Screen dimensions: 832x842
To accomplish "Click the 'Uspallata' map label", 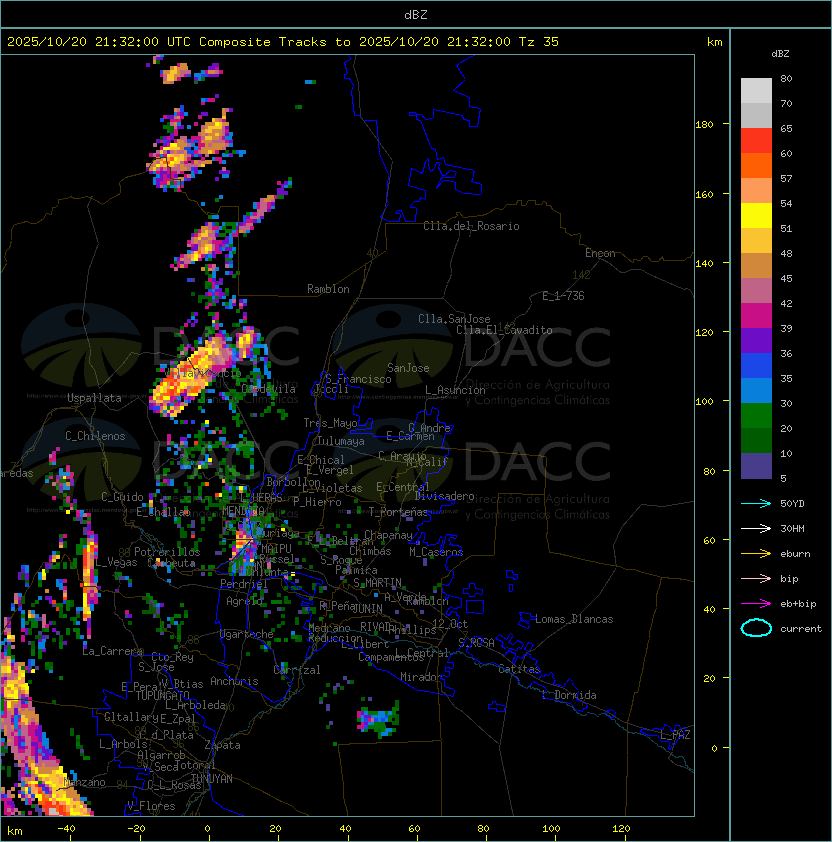I will 94,398.
